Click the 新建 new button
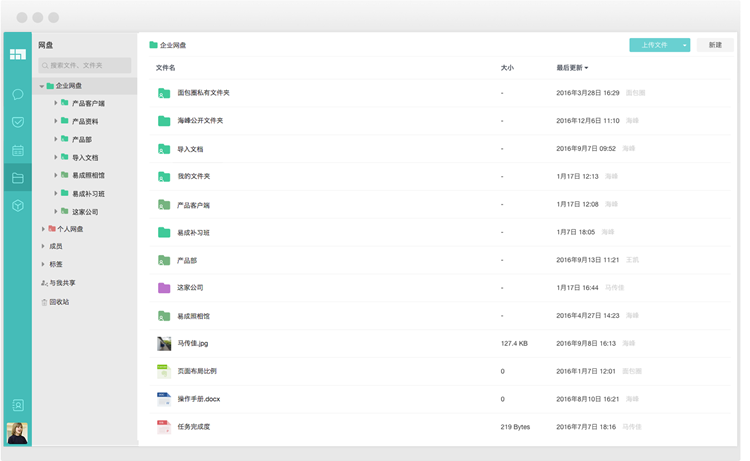This screenshot has height=461, width=750. click(x=715, y=45)
